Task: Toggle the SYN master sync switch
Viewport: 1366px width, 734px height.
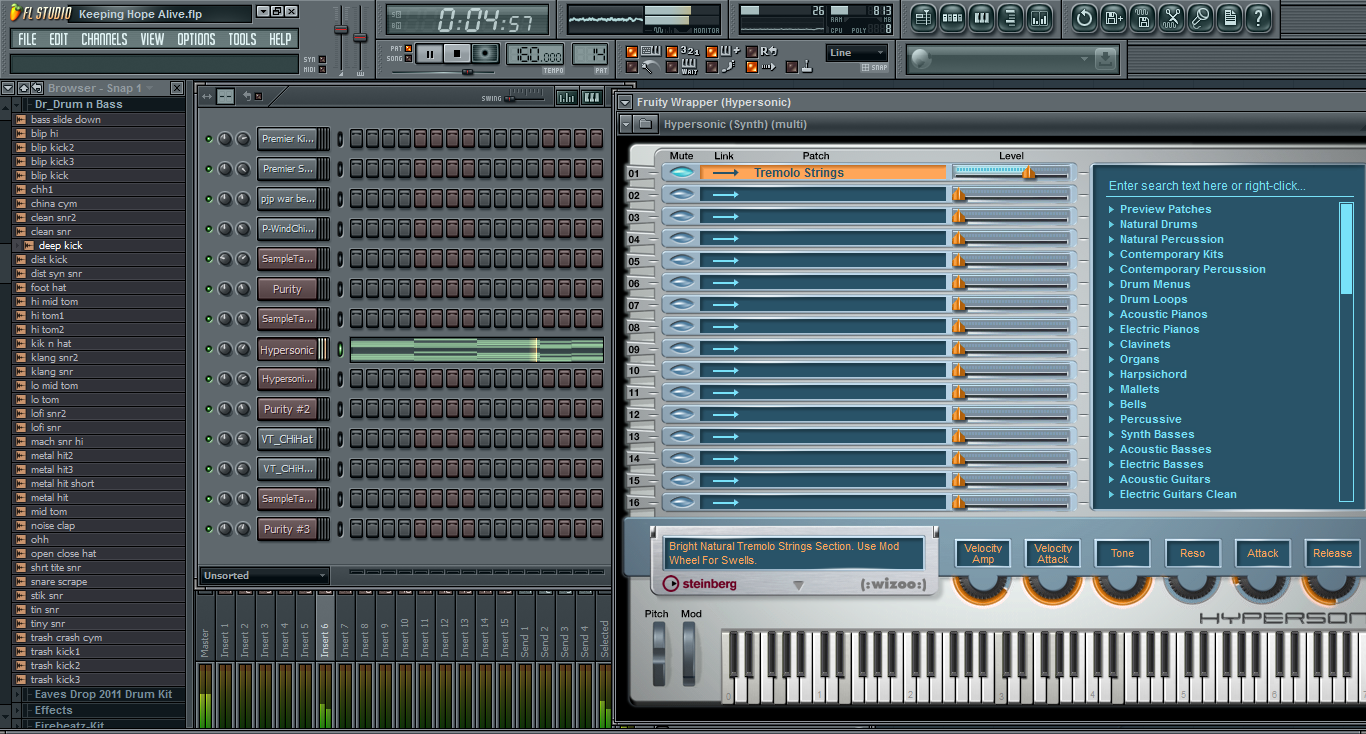Action: [322, 60]
